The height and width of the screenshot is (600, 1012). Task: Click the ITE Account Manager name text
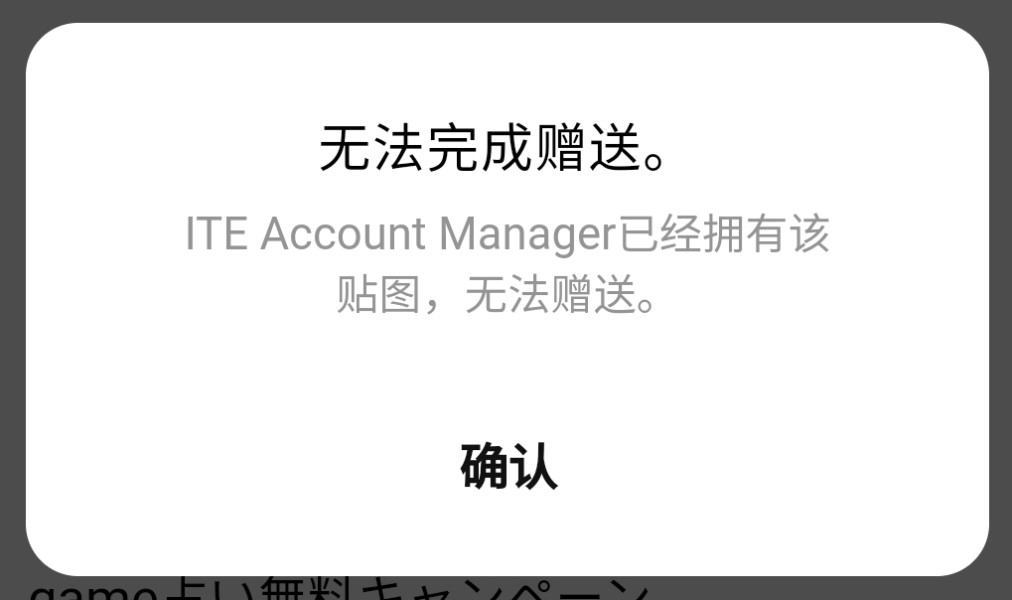(x=400, y=233)
